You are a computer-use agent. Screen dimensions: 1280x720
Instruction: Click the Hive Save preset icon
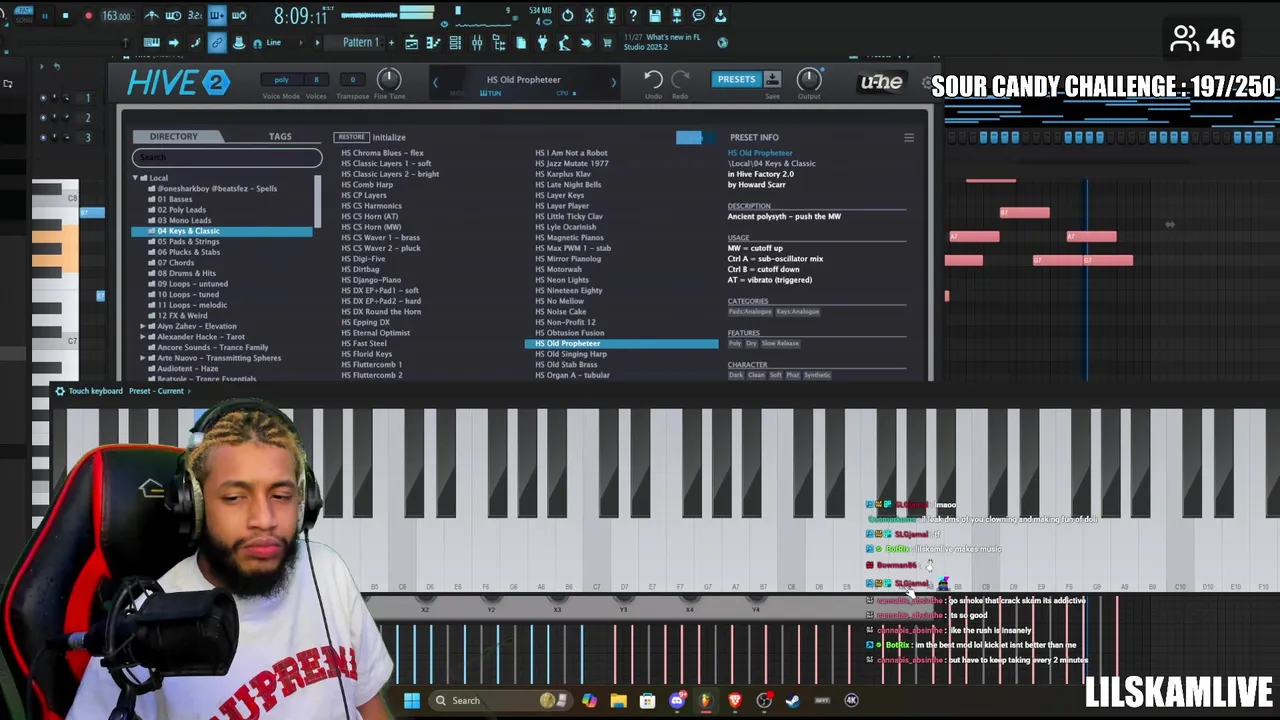[x=772, y=79]
